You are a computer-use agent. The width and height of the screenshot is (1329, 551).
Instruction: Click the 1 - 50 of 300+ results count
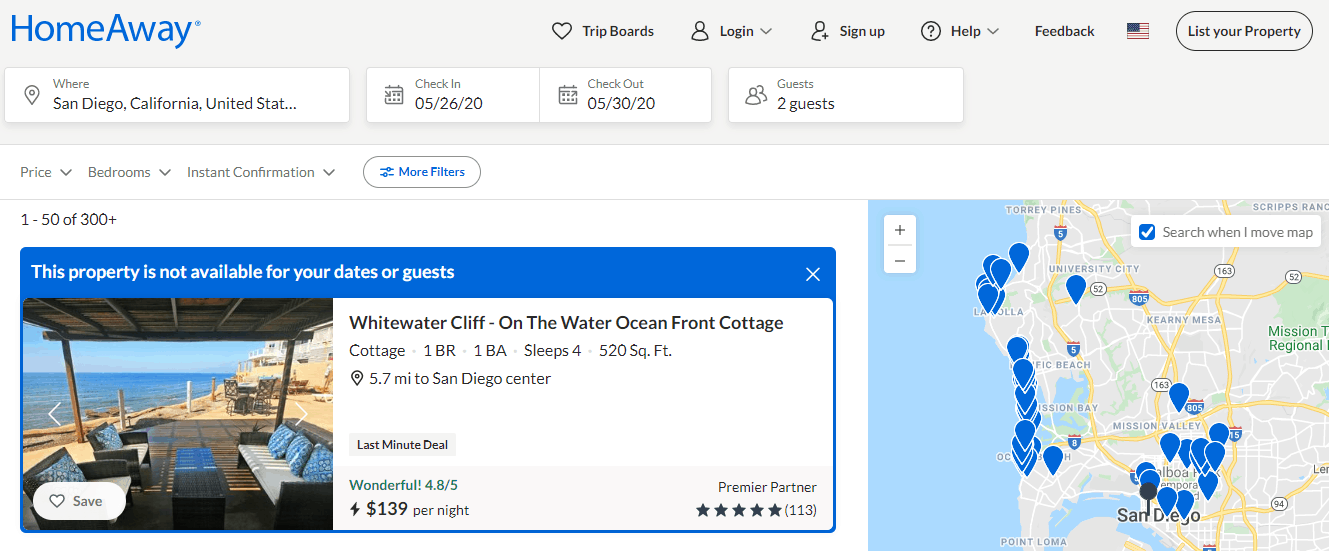[x=68, y=219]
